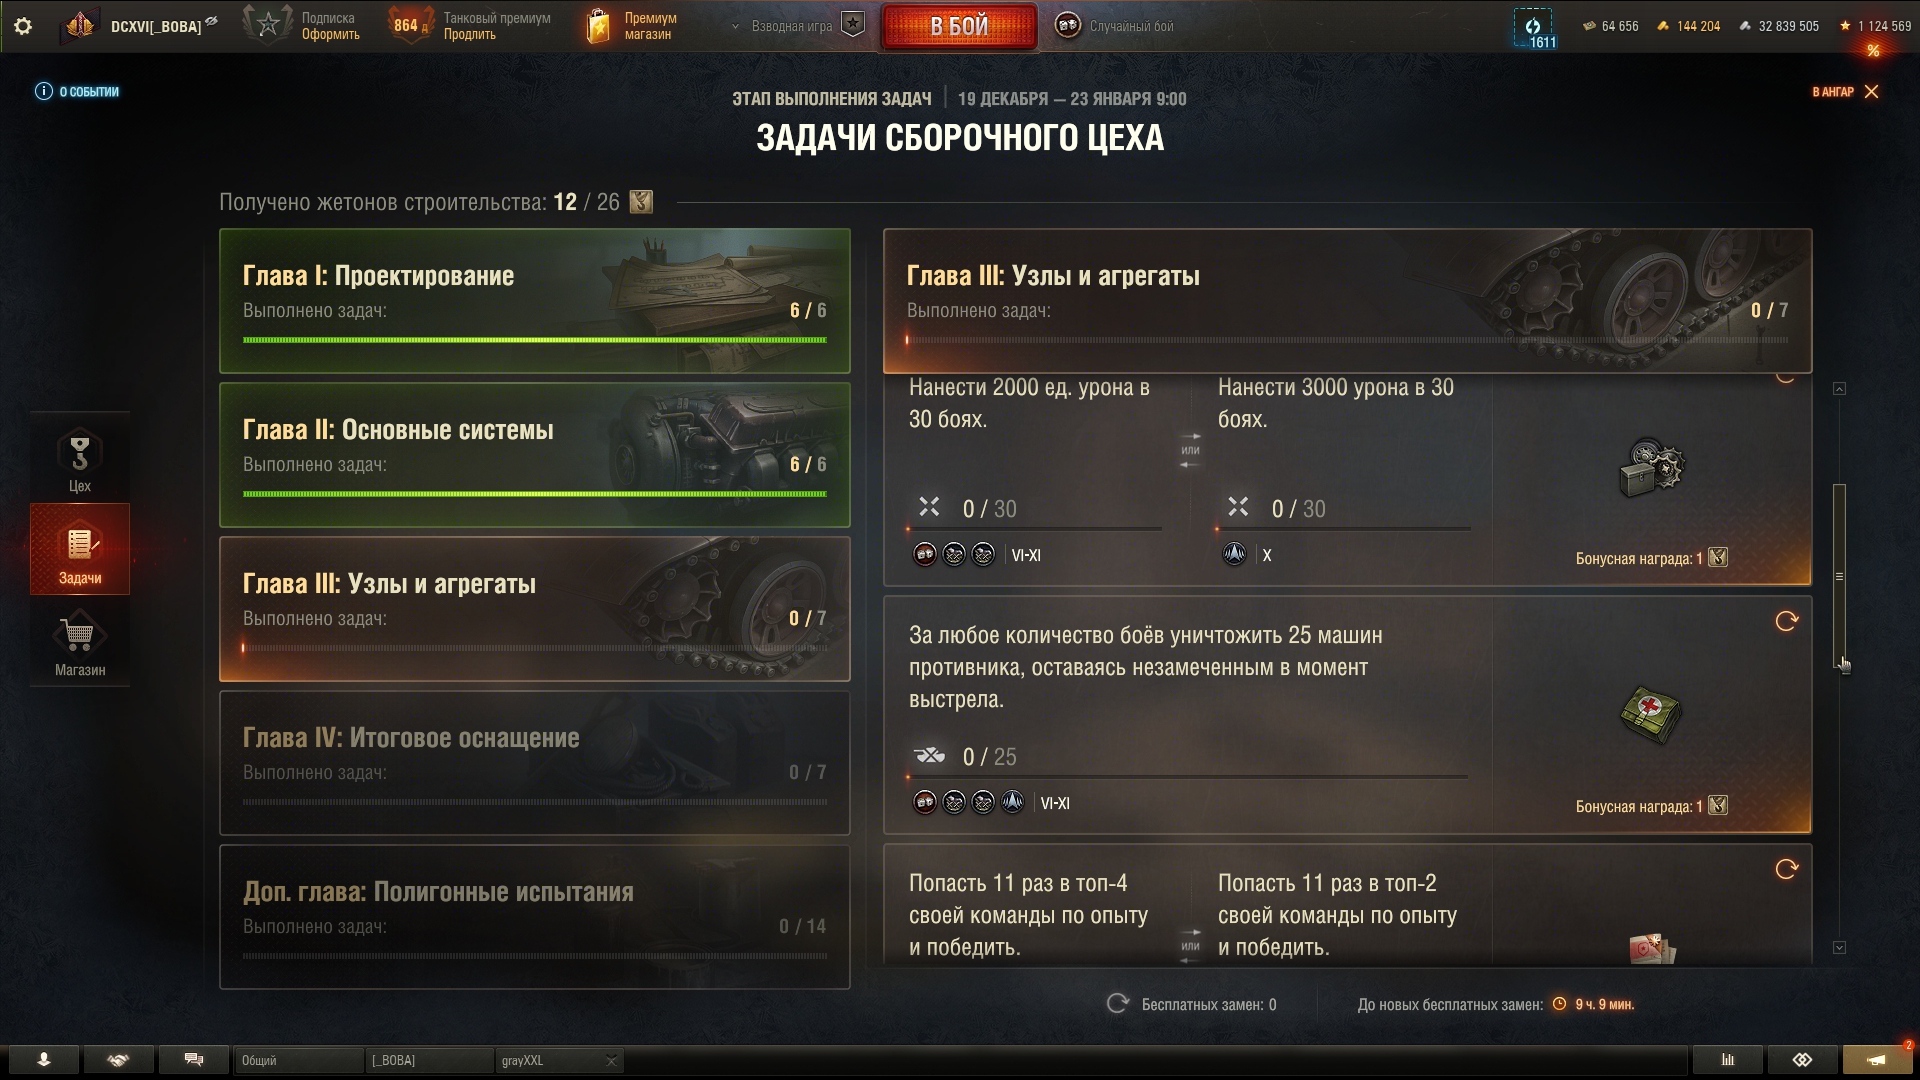Return to garage via В ангар
1920x1080 pixels.
click(x=1845, y=91)
